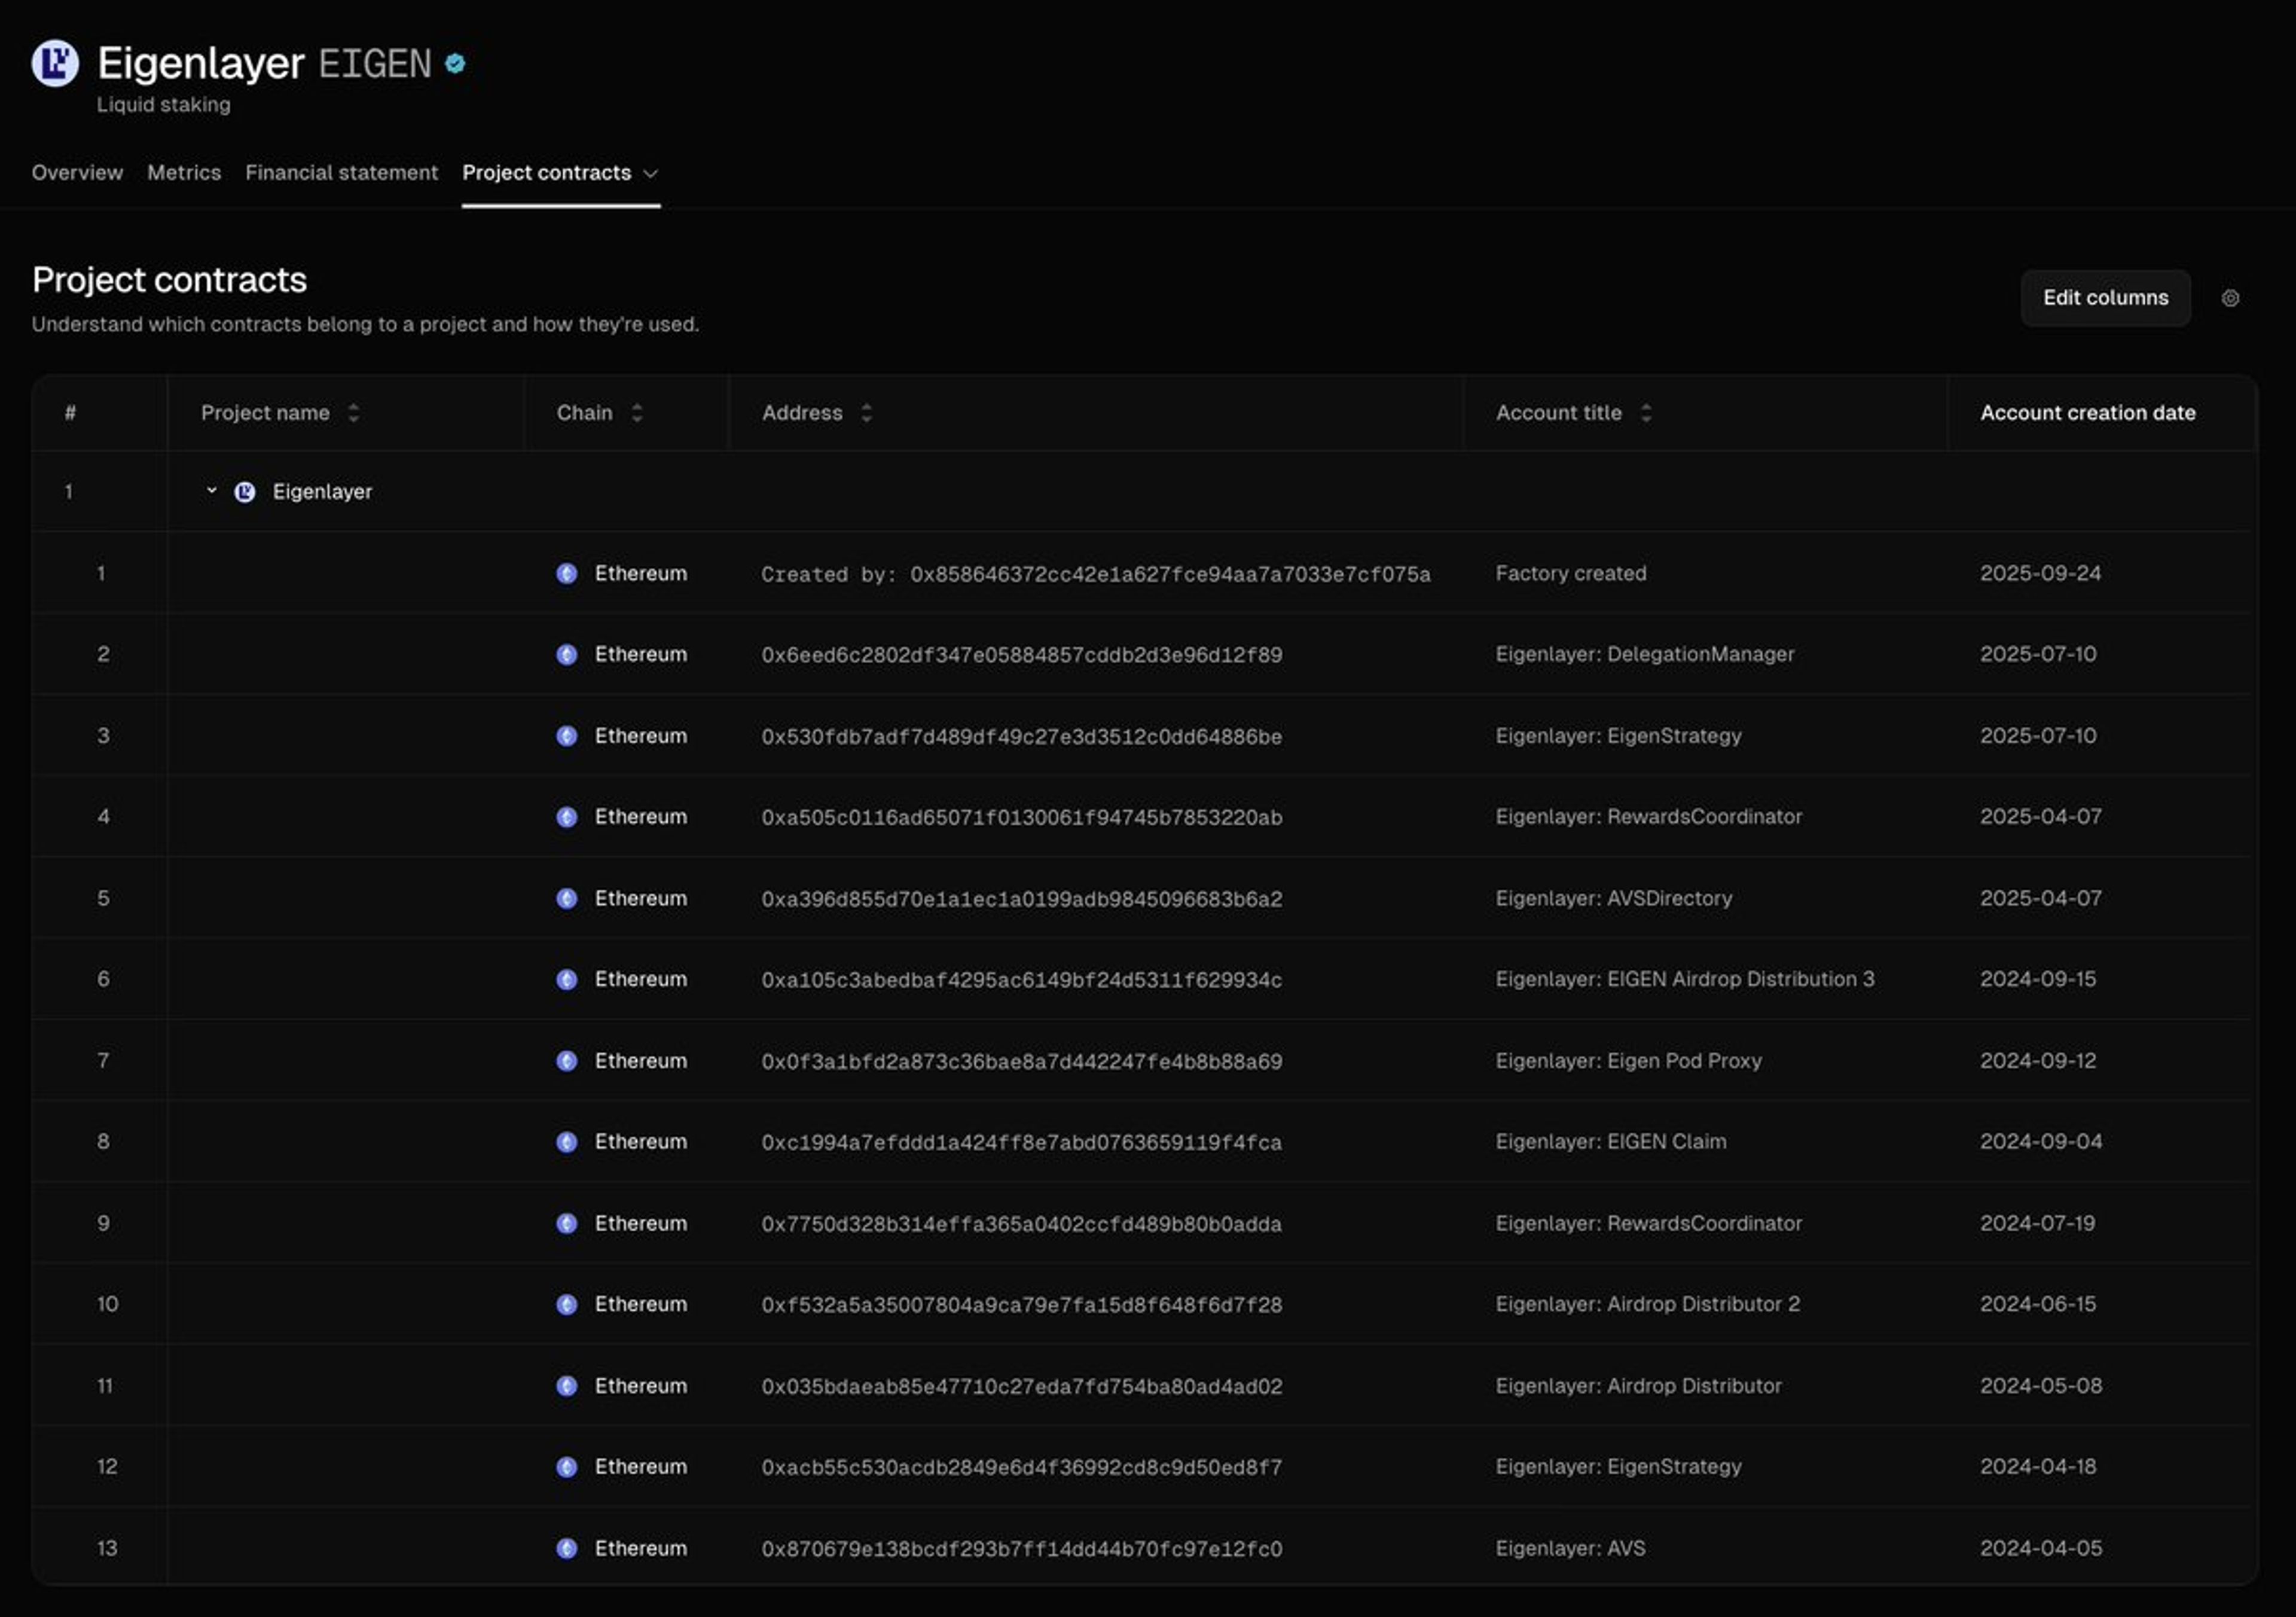Sort table by Project name column
The width and height of the screenshot is (2296, 1617).
(x=353, y=413)
